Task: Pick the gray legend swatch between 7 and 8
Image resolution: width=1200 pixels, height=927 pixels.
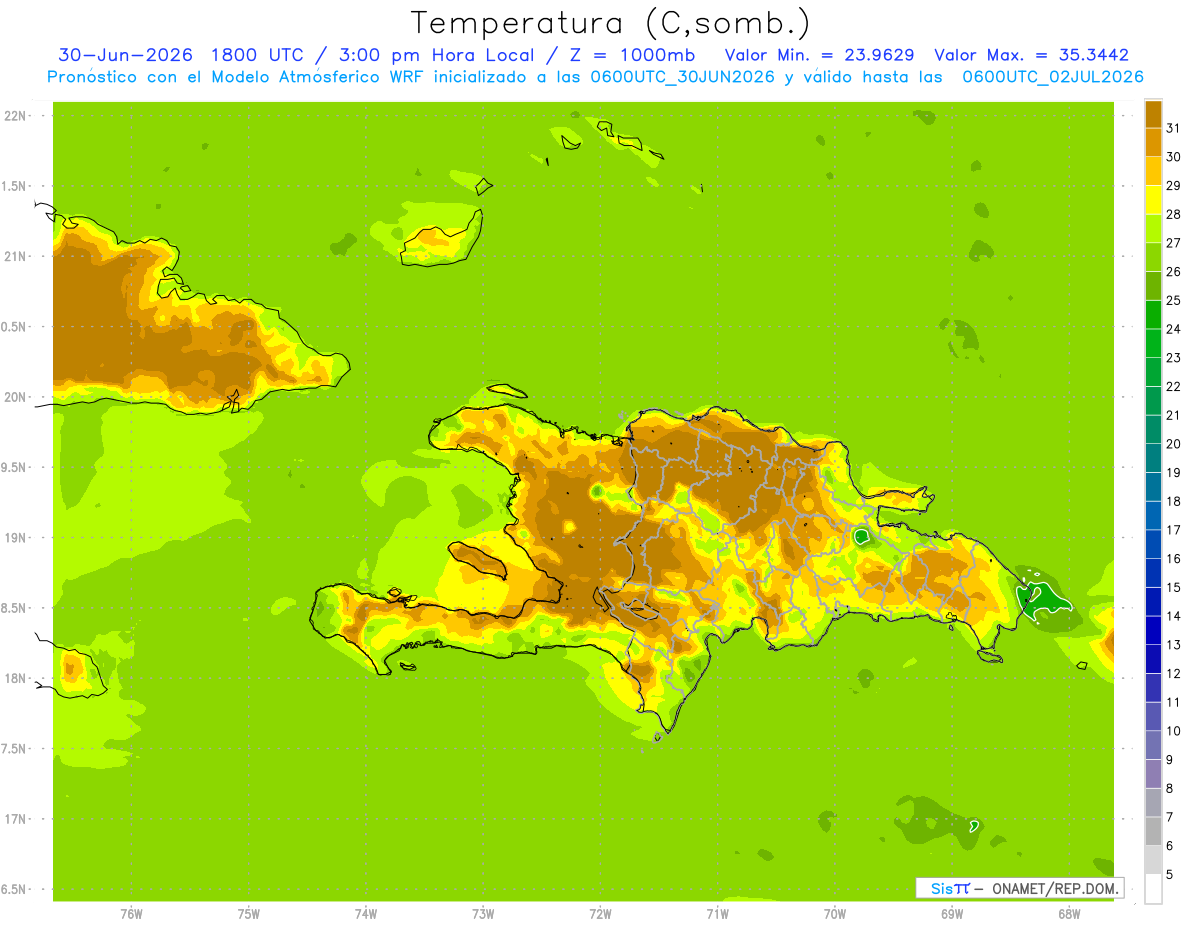Action: coord(1153,803)
